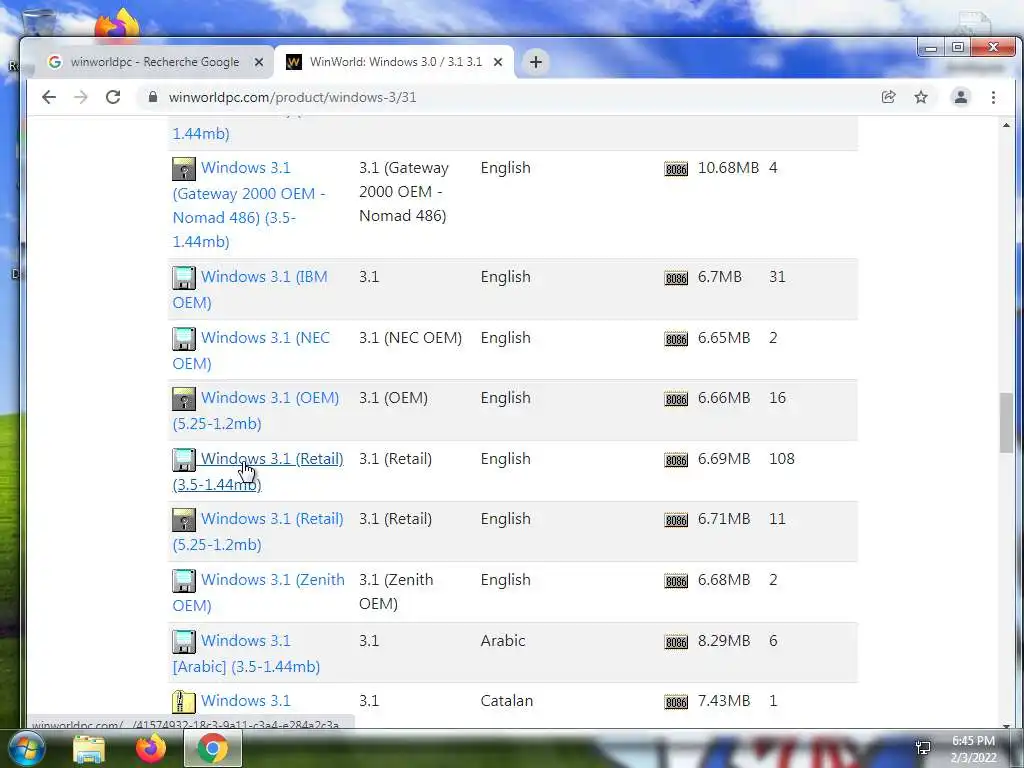
Task: Open a new tab with plus button
Action: [536, 62]
